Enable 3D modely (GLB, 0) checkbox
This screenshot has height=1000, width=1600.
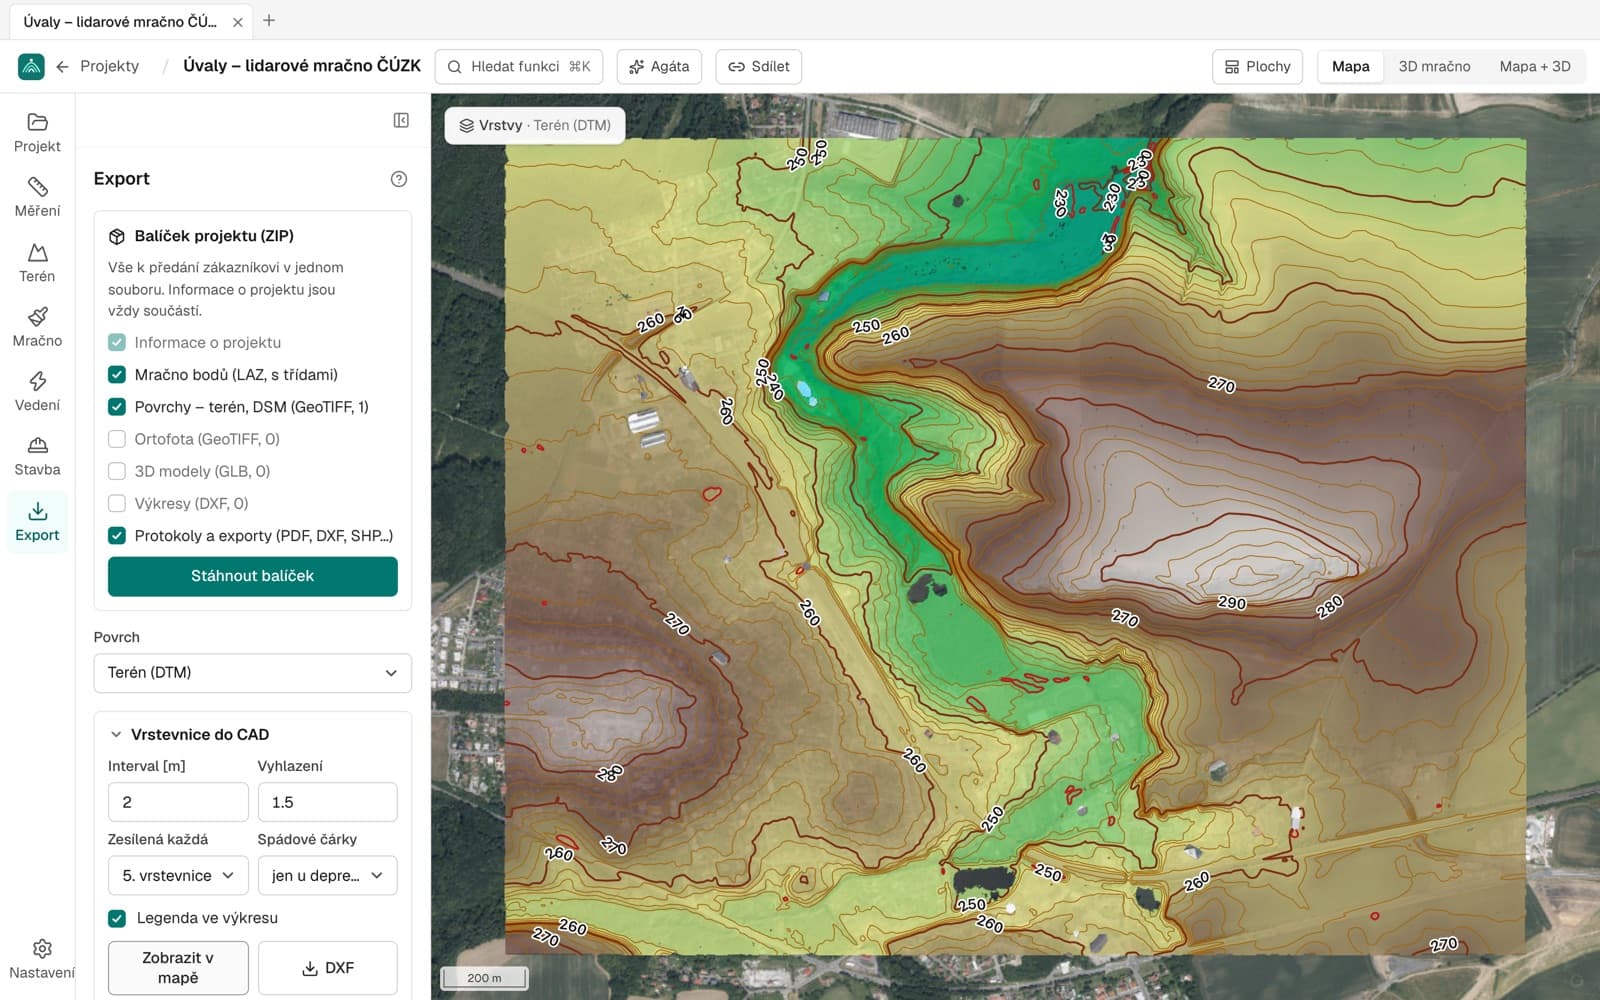pyautogui.click(x=117, y=471)
